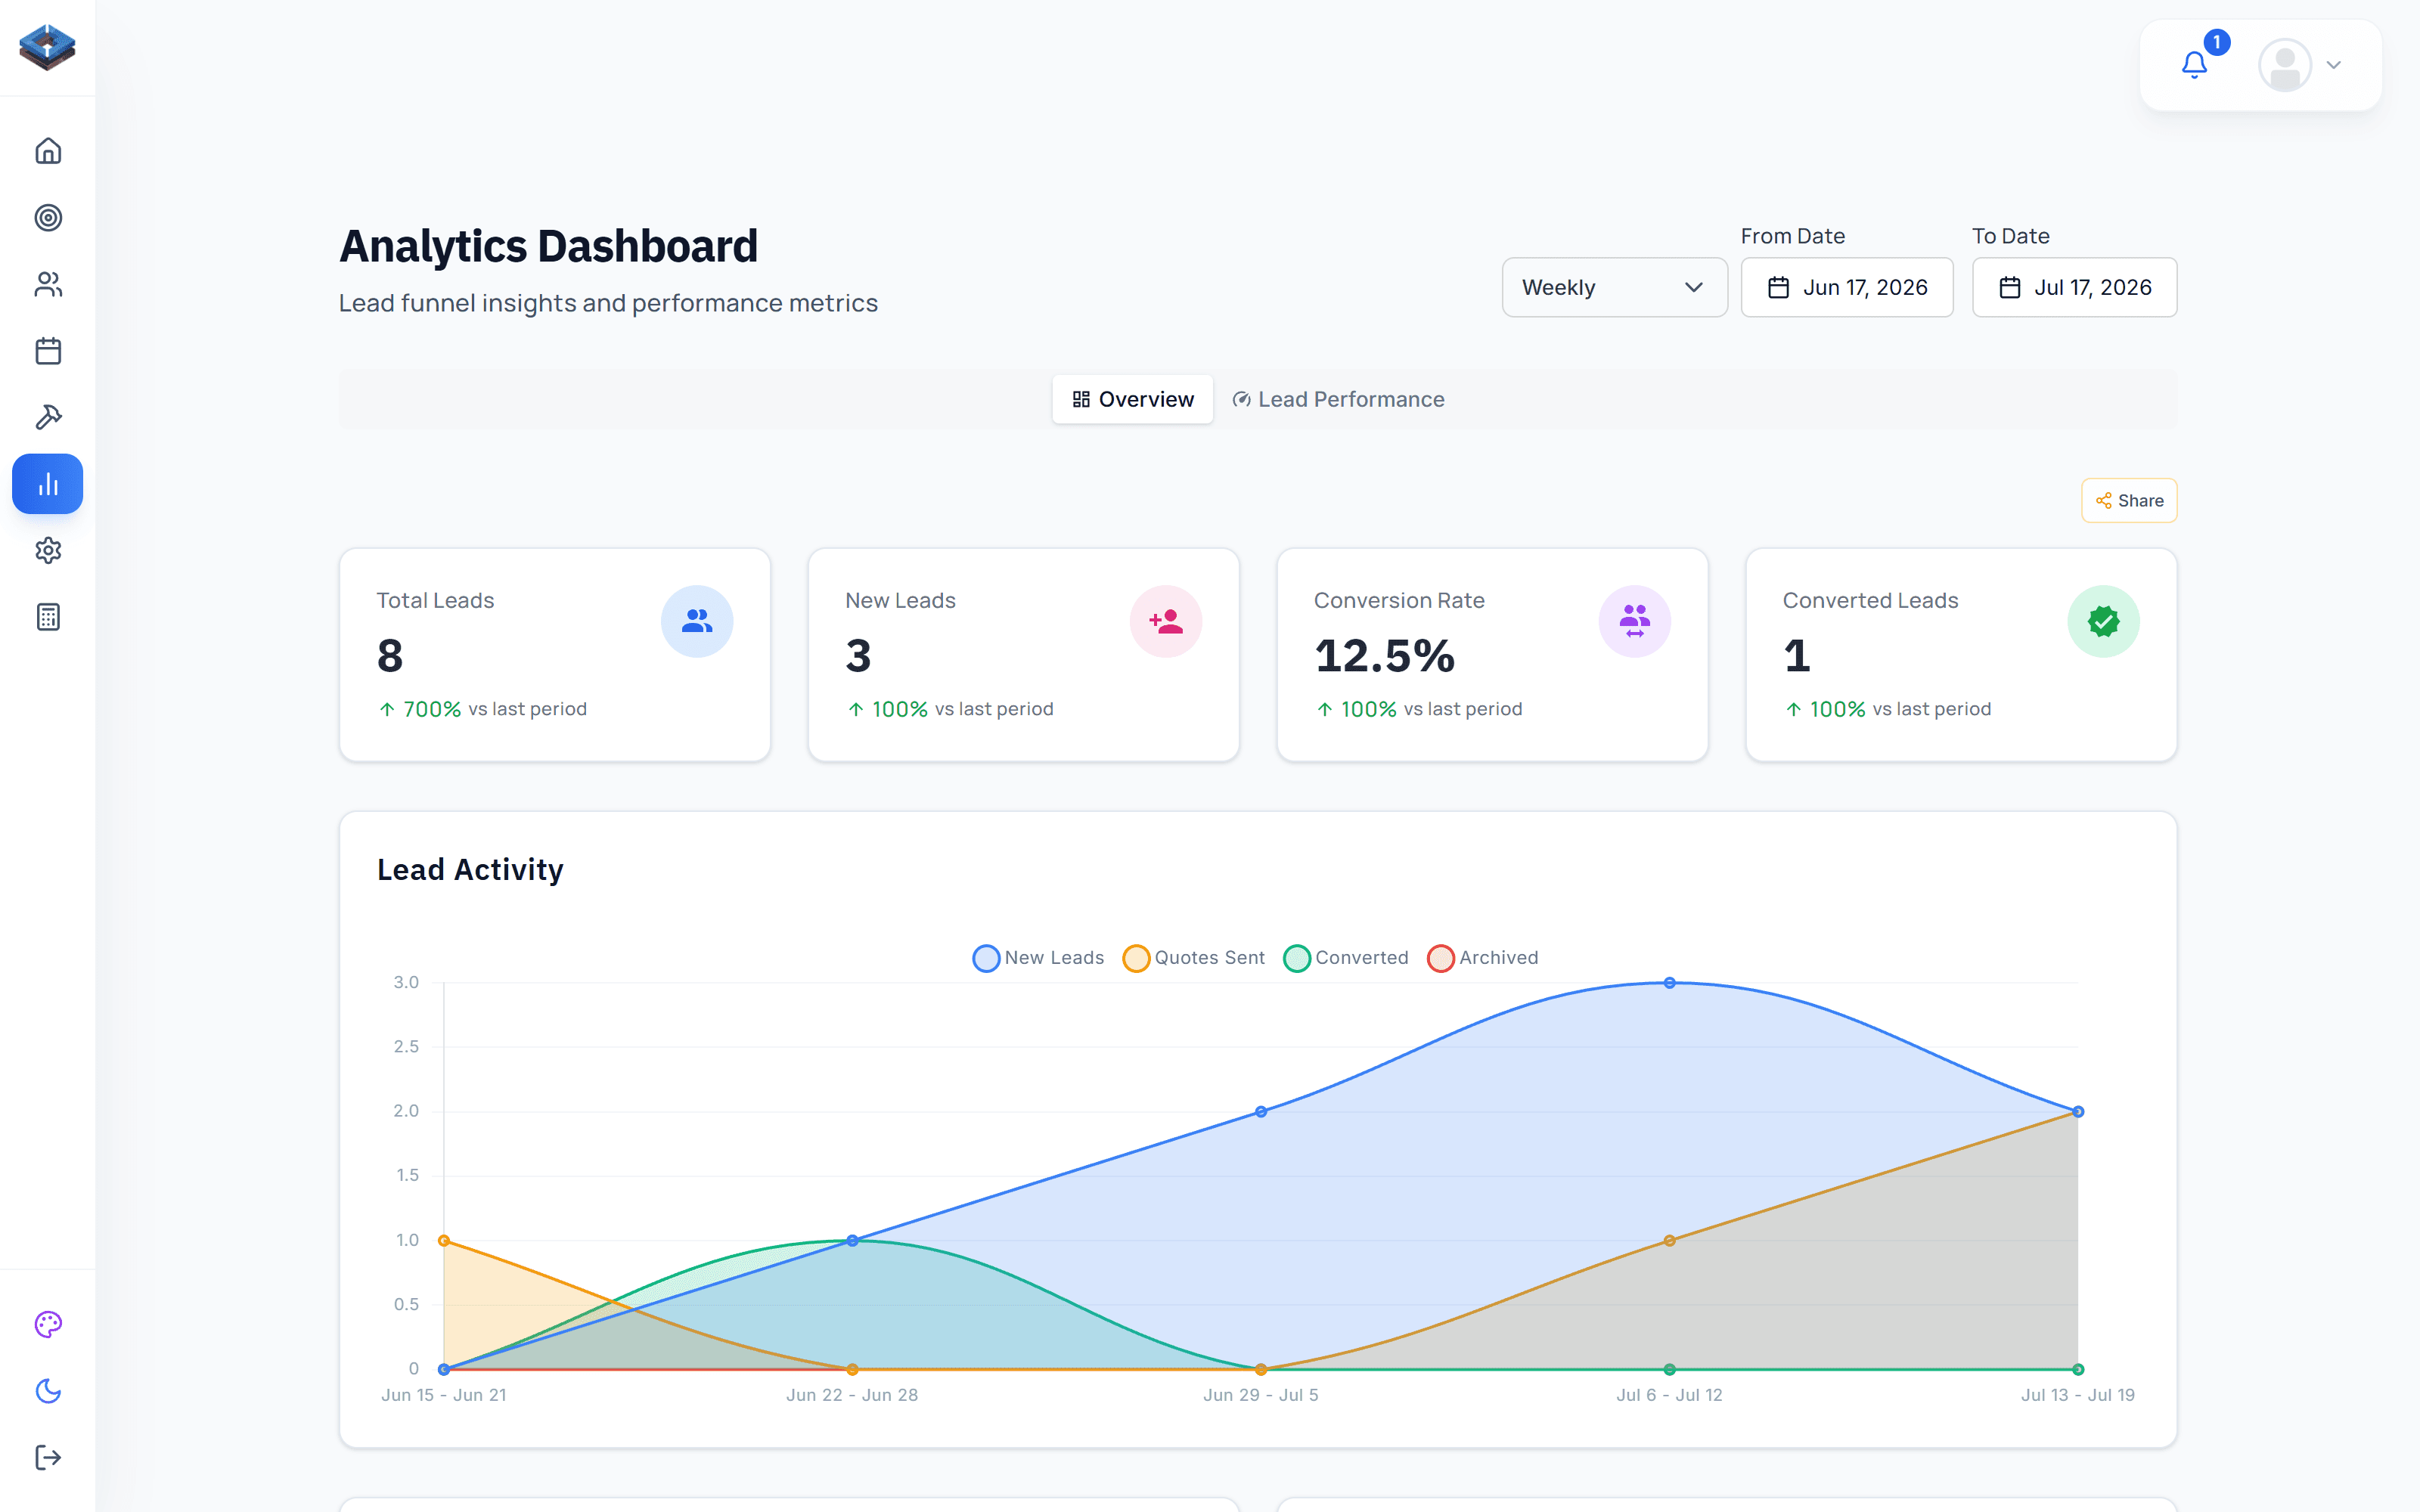Open the To Date picker Jul 17, 2026
This screenshot has height=1512, width=2420.
coord(2074,287)
